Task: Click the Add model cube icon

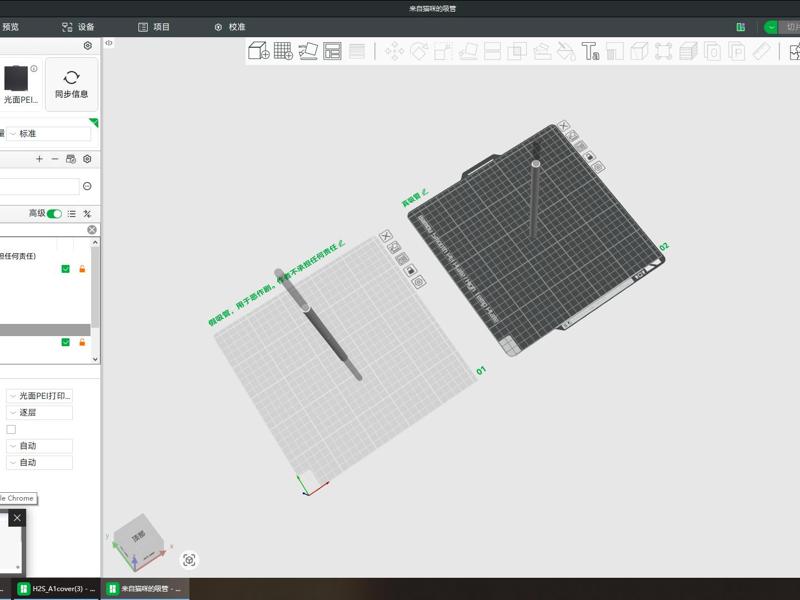Action: click(x=258, y=51)
